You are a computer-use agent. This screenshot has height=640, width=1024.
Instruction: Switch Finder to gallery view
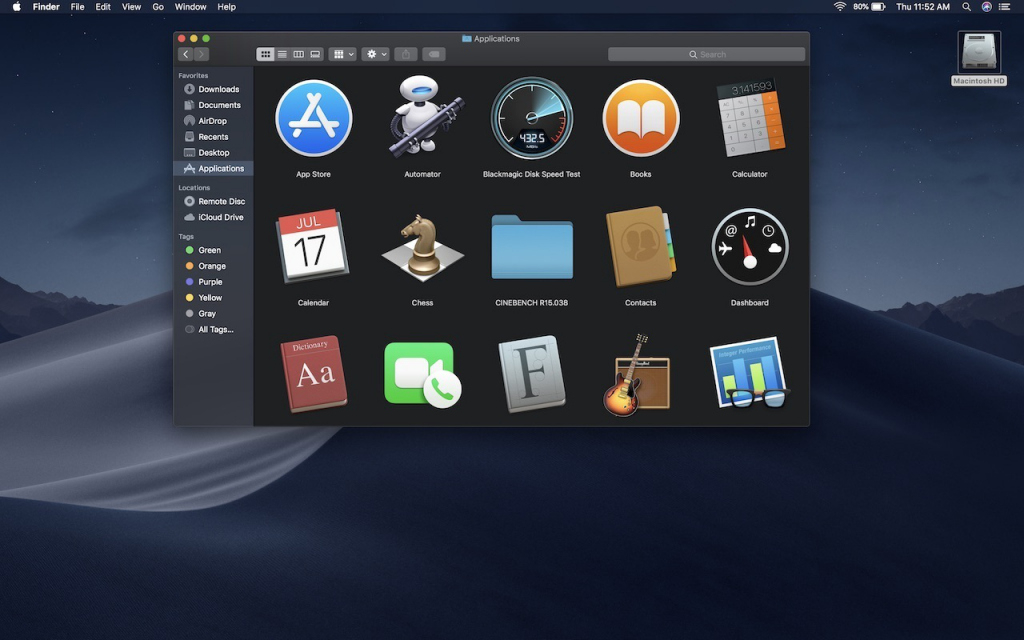(315, 54)
